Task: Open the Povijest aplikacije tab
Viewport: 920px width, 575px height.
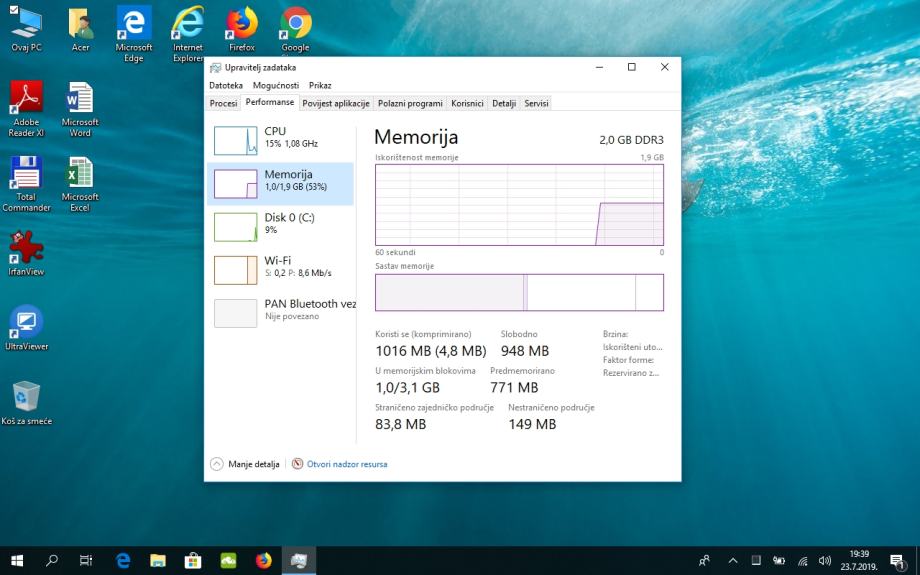Action: pos(336,103)
